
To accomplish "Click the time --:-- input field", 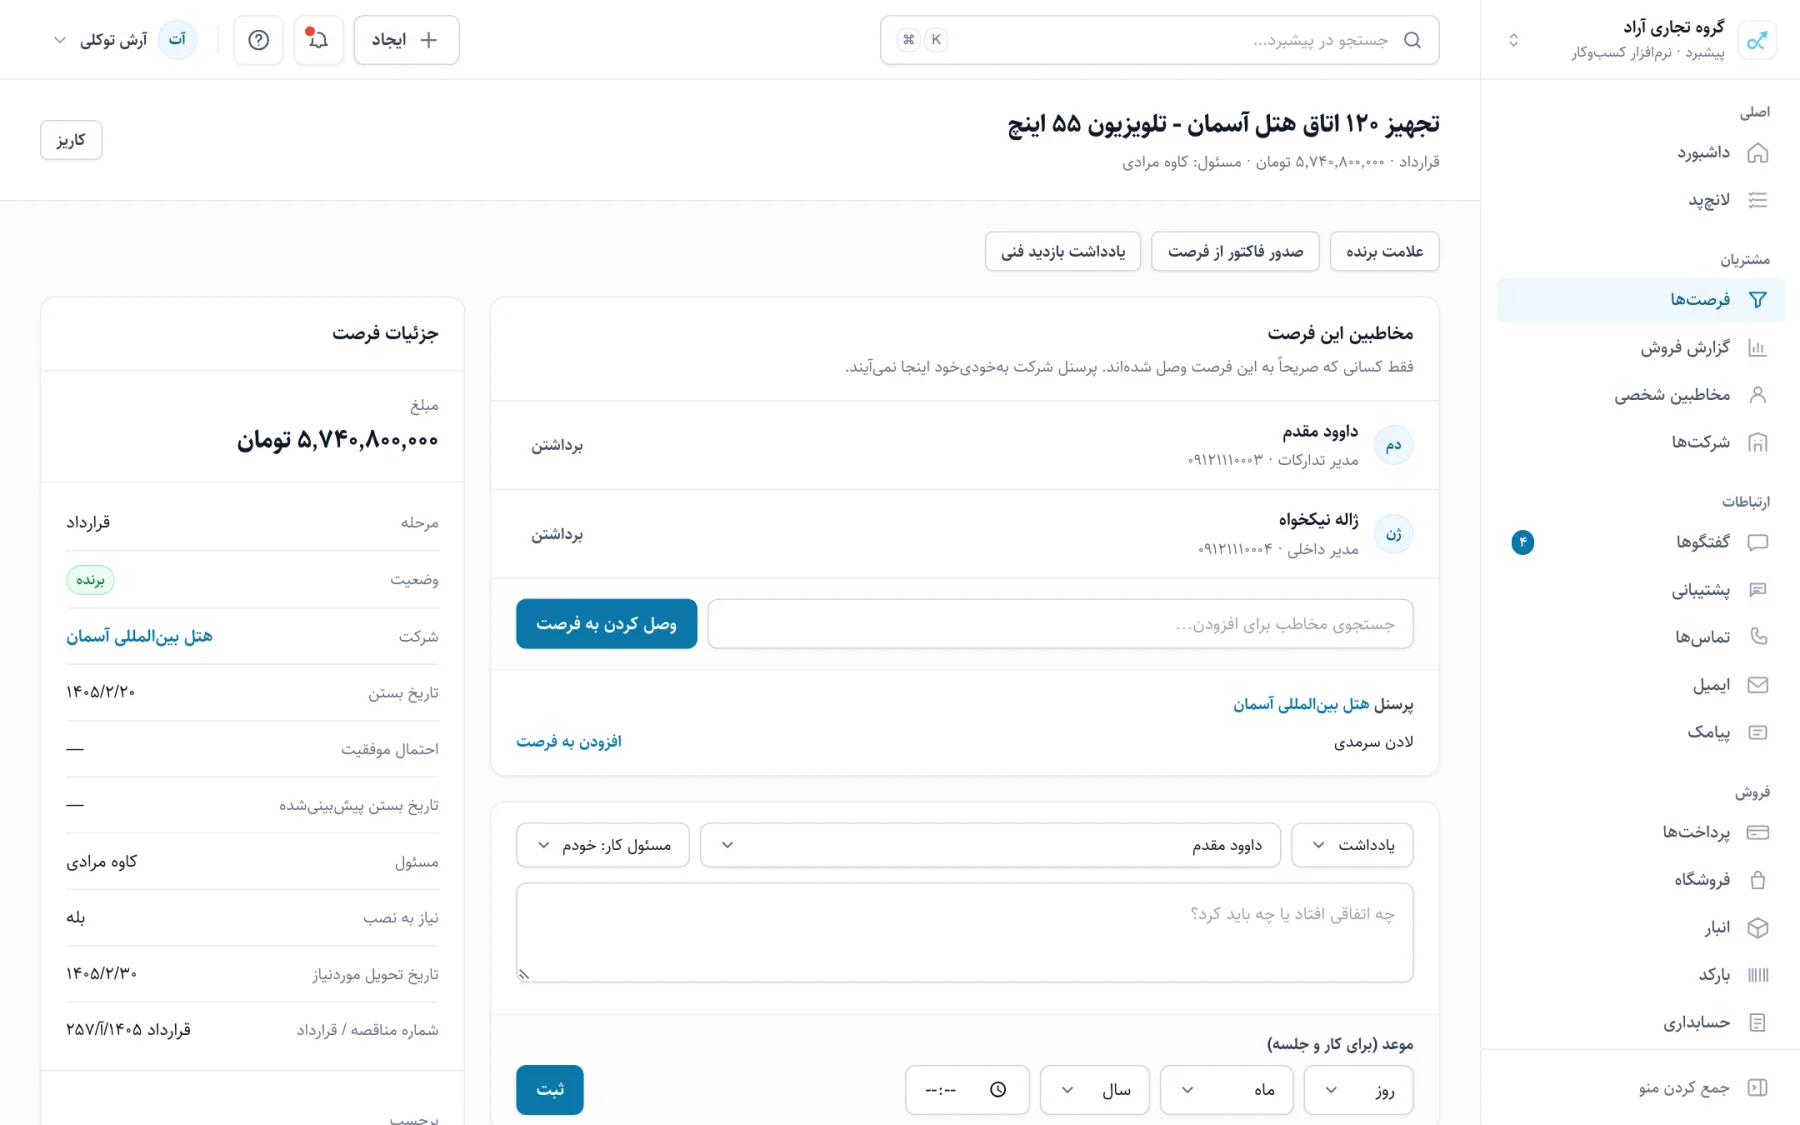I will pyautogui.click(x=967, y=1090).
